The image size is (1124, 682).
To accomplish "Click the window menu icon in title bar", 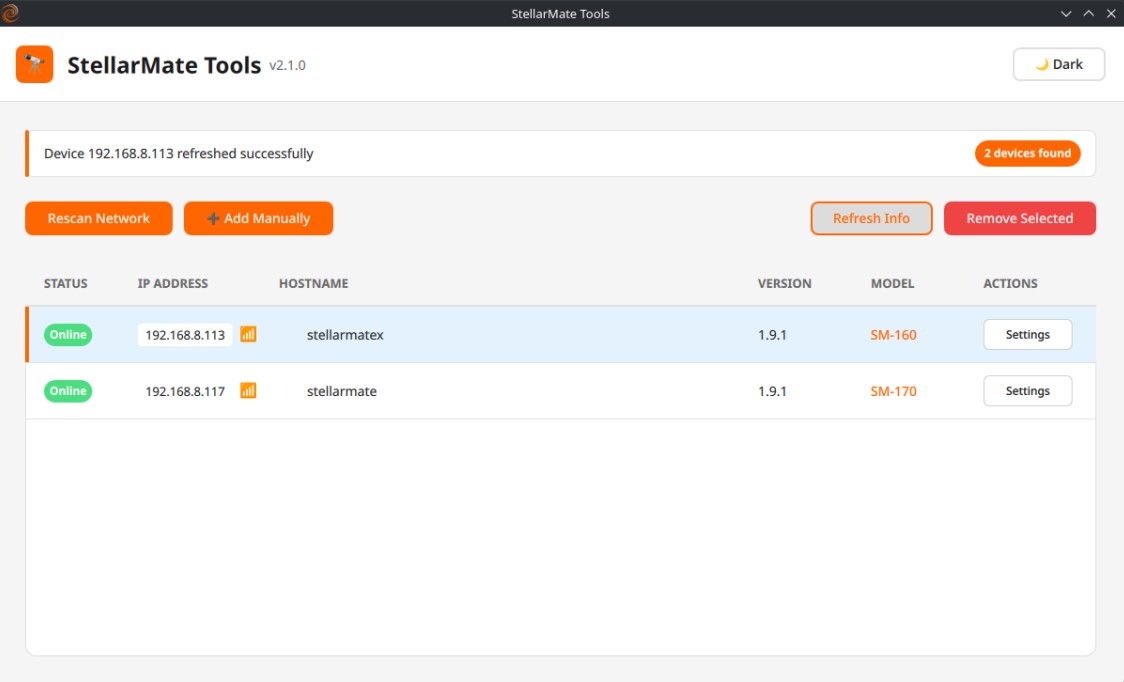I will pyautogui.click(x=10, y=13).
